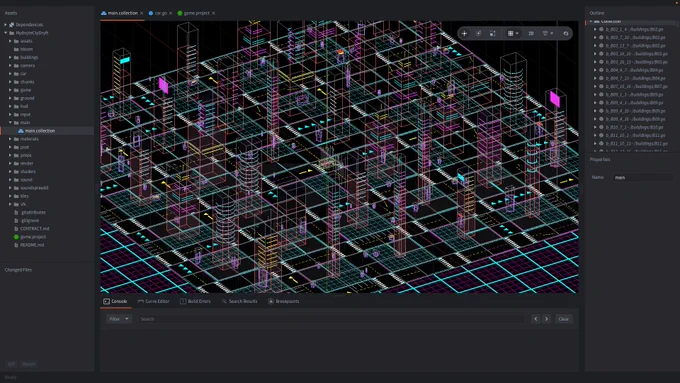
Task: Select the Rotate tool in viewport toolbar
Action: pos(479,33)
